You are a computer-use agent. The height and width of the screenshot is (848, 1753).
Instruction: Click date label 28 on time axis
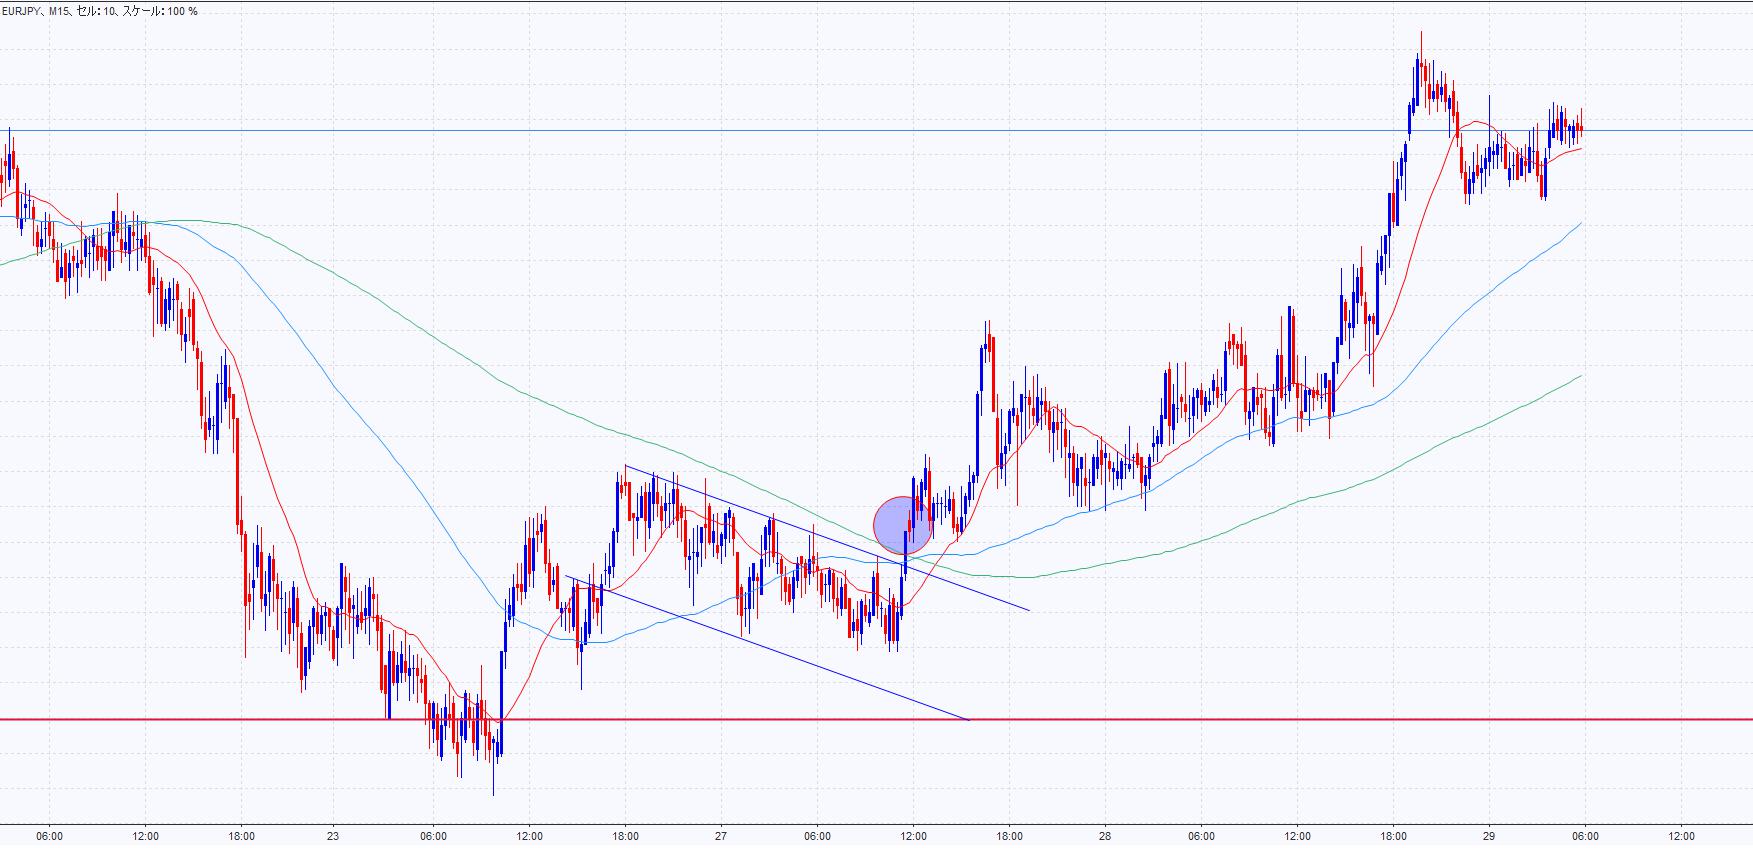pos(1105,836)
